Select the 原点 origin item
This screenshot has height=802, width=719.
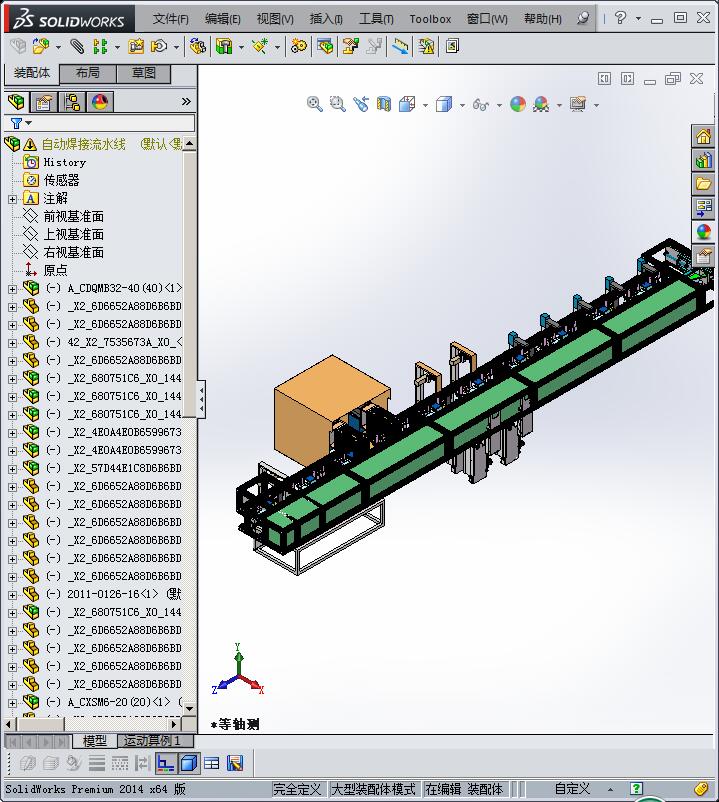[x=55, y=270]
